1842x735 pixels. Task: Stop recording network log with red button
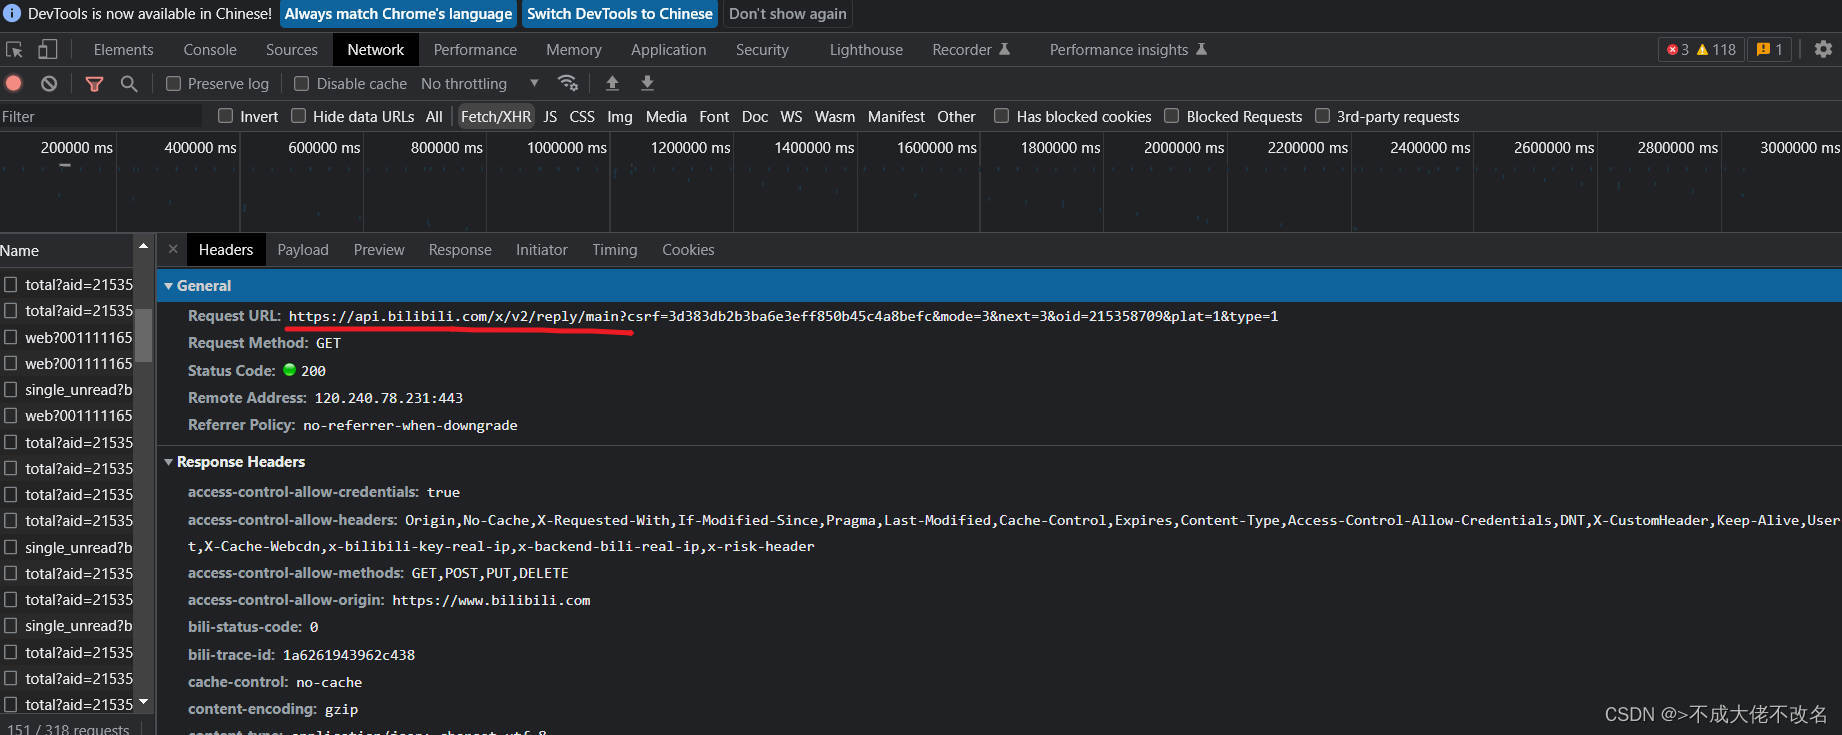[14, 83]
